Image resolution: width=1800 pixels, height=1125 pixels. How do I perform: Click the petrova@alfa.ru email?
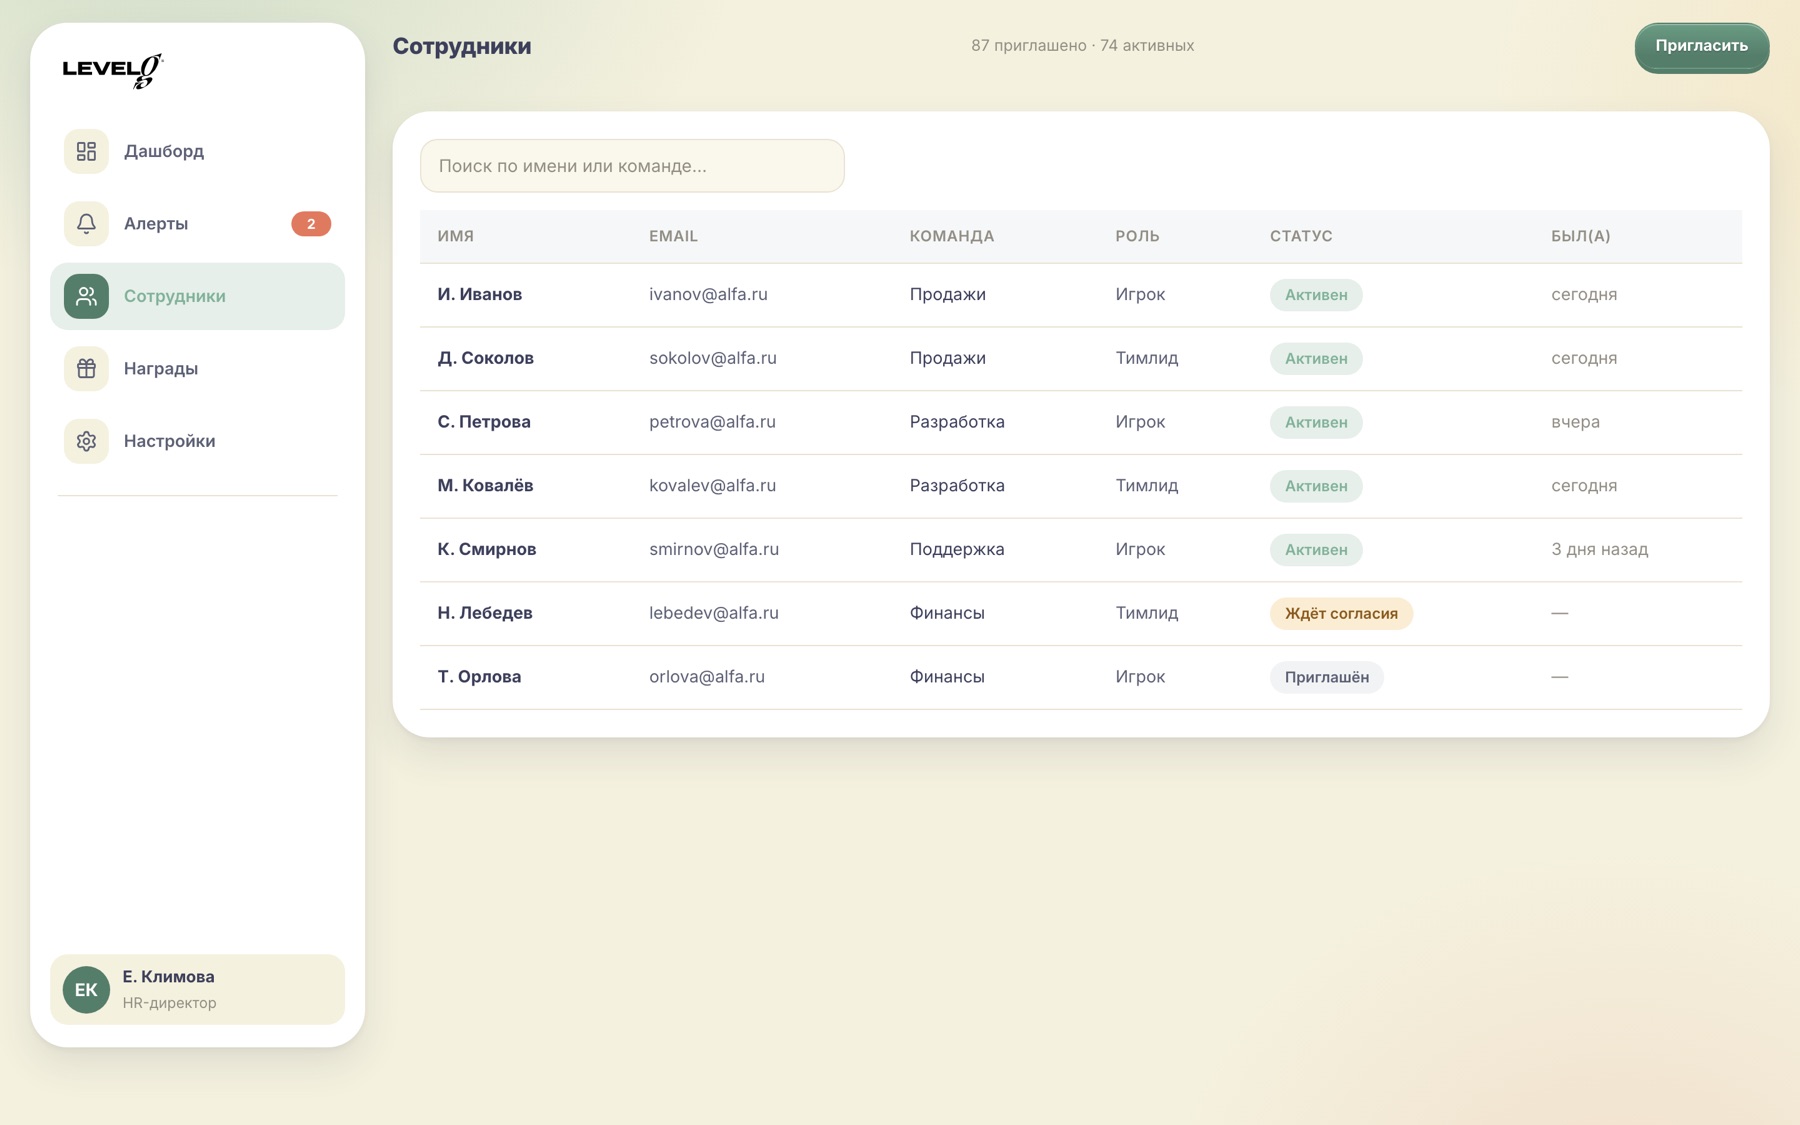[712, 422]
